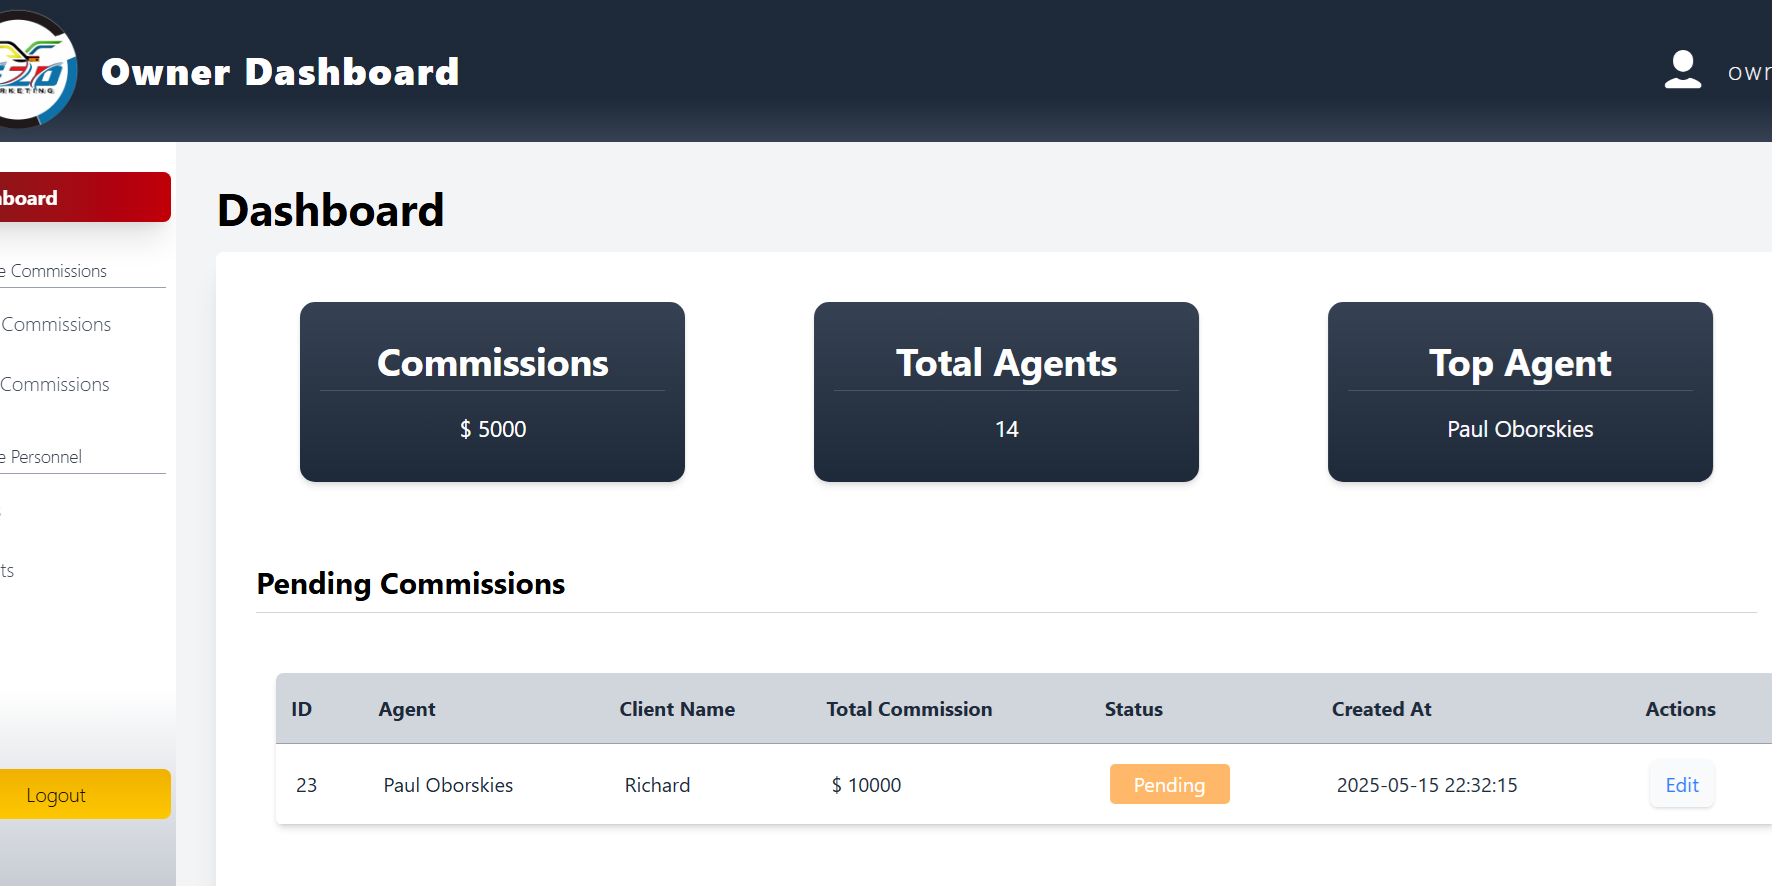
Task: Open the Commissions item above the Personnel heading
Action: click(55, 384)
